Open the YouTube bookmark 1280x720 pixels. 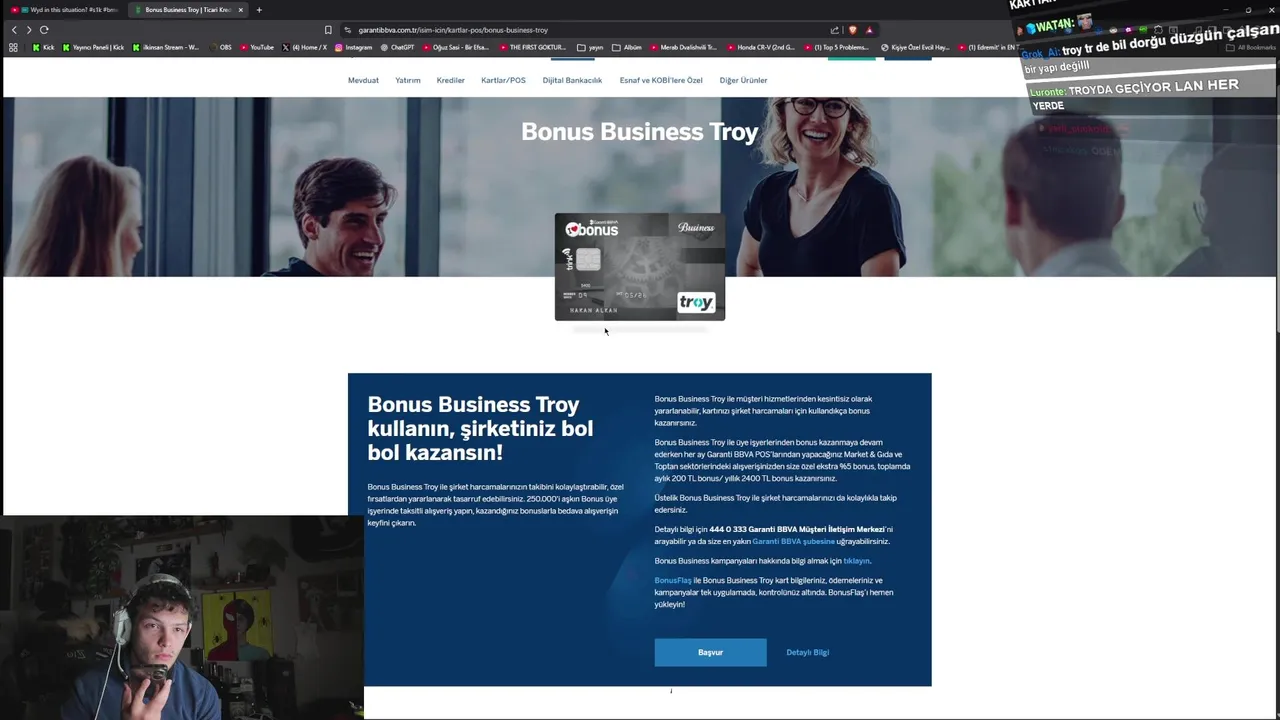pos(257,47)
